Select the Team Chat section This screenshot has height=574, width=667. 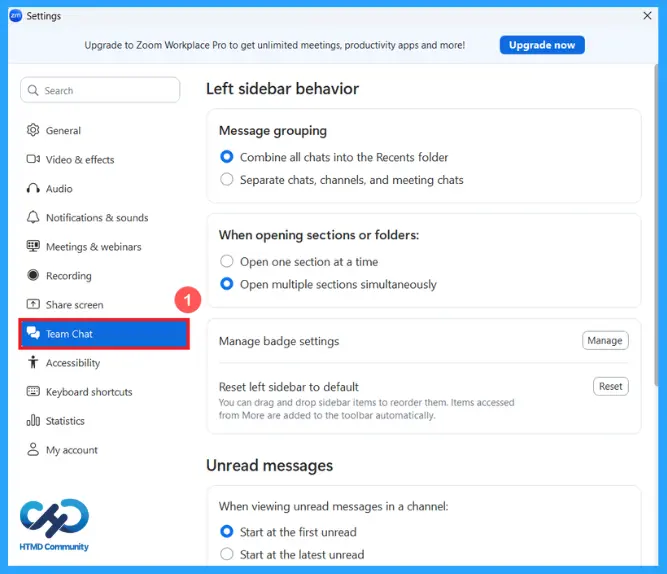pos(104,334)
